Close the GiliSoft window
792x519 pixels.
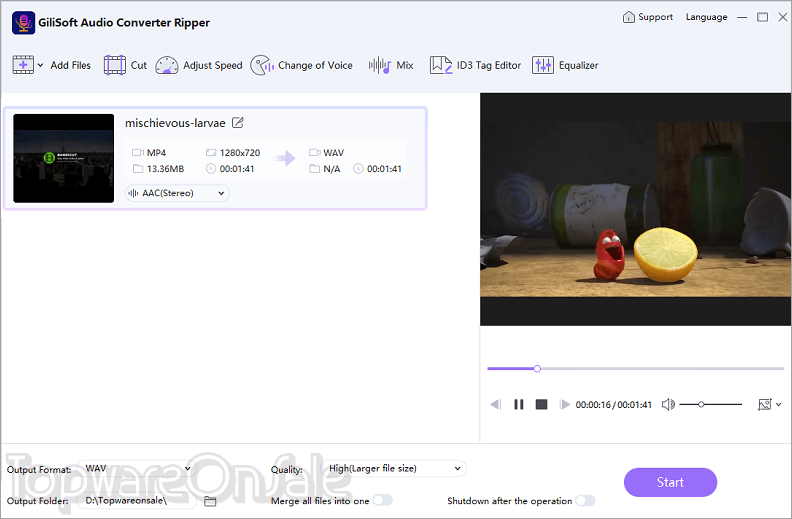coord(783,17)
